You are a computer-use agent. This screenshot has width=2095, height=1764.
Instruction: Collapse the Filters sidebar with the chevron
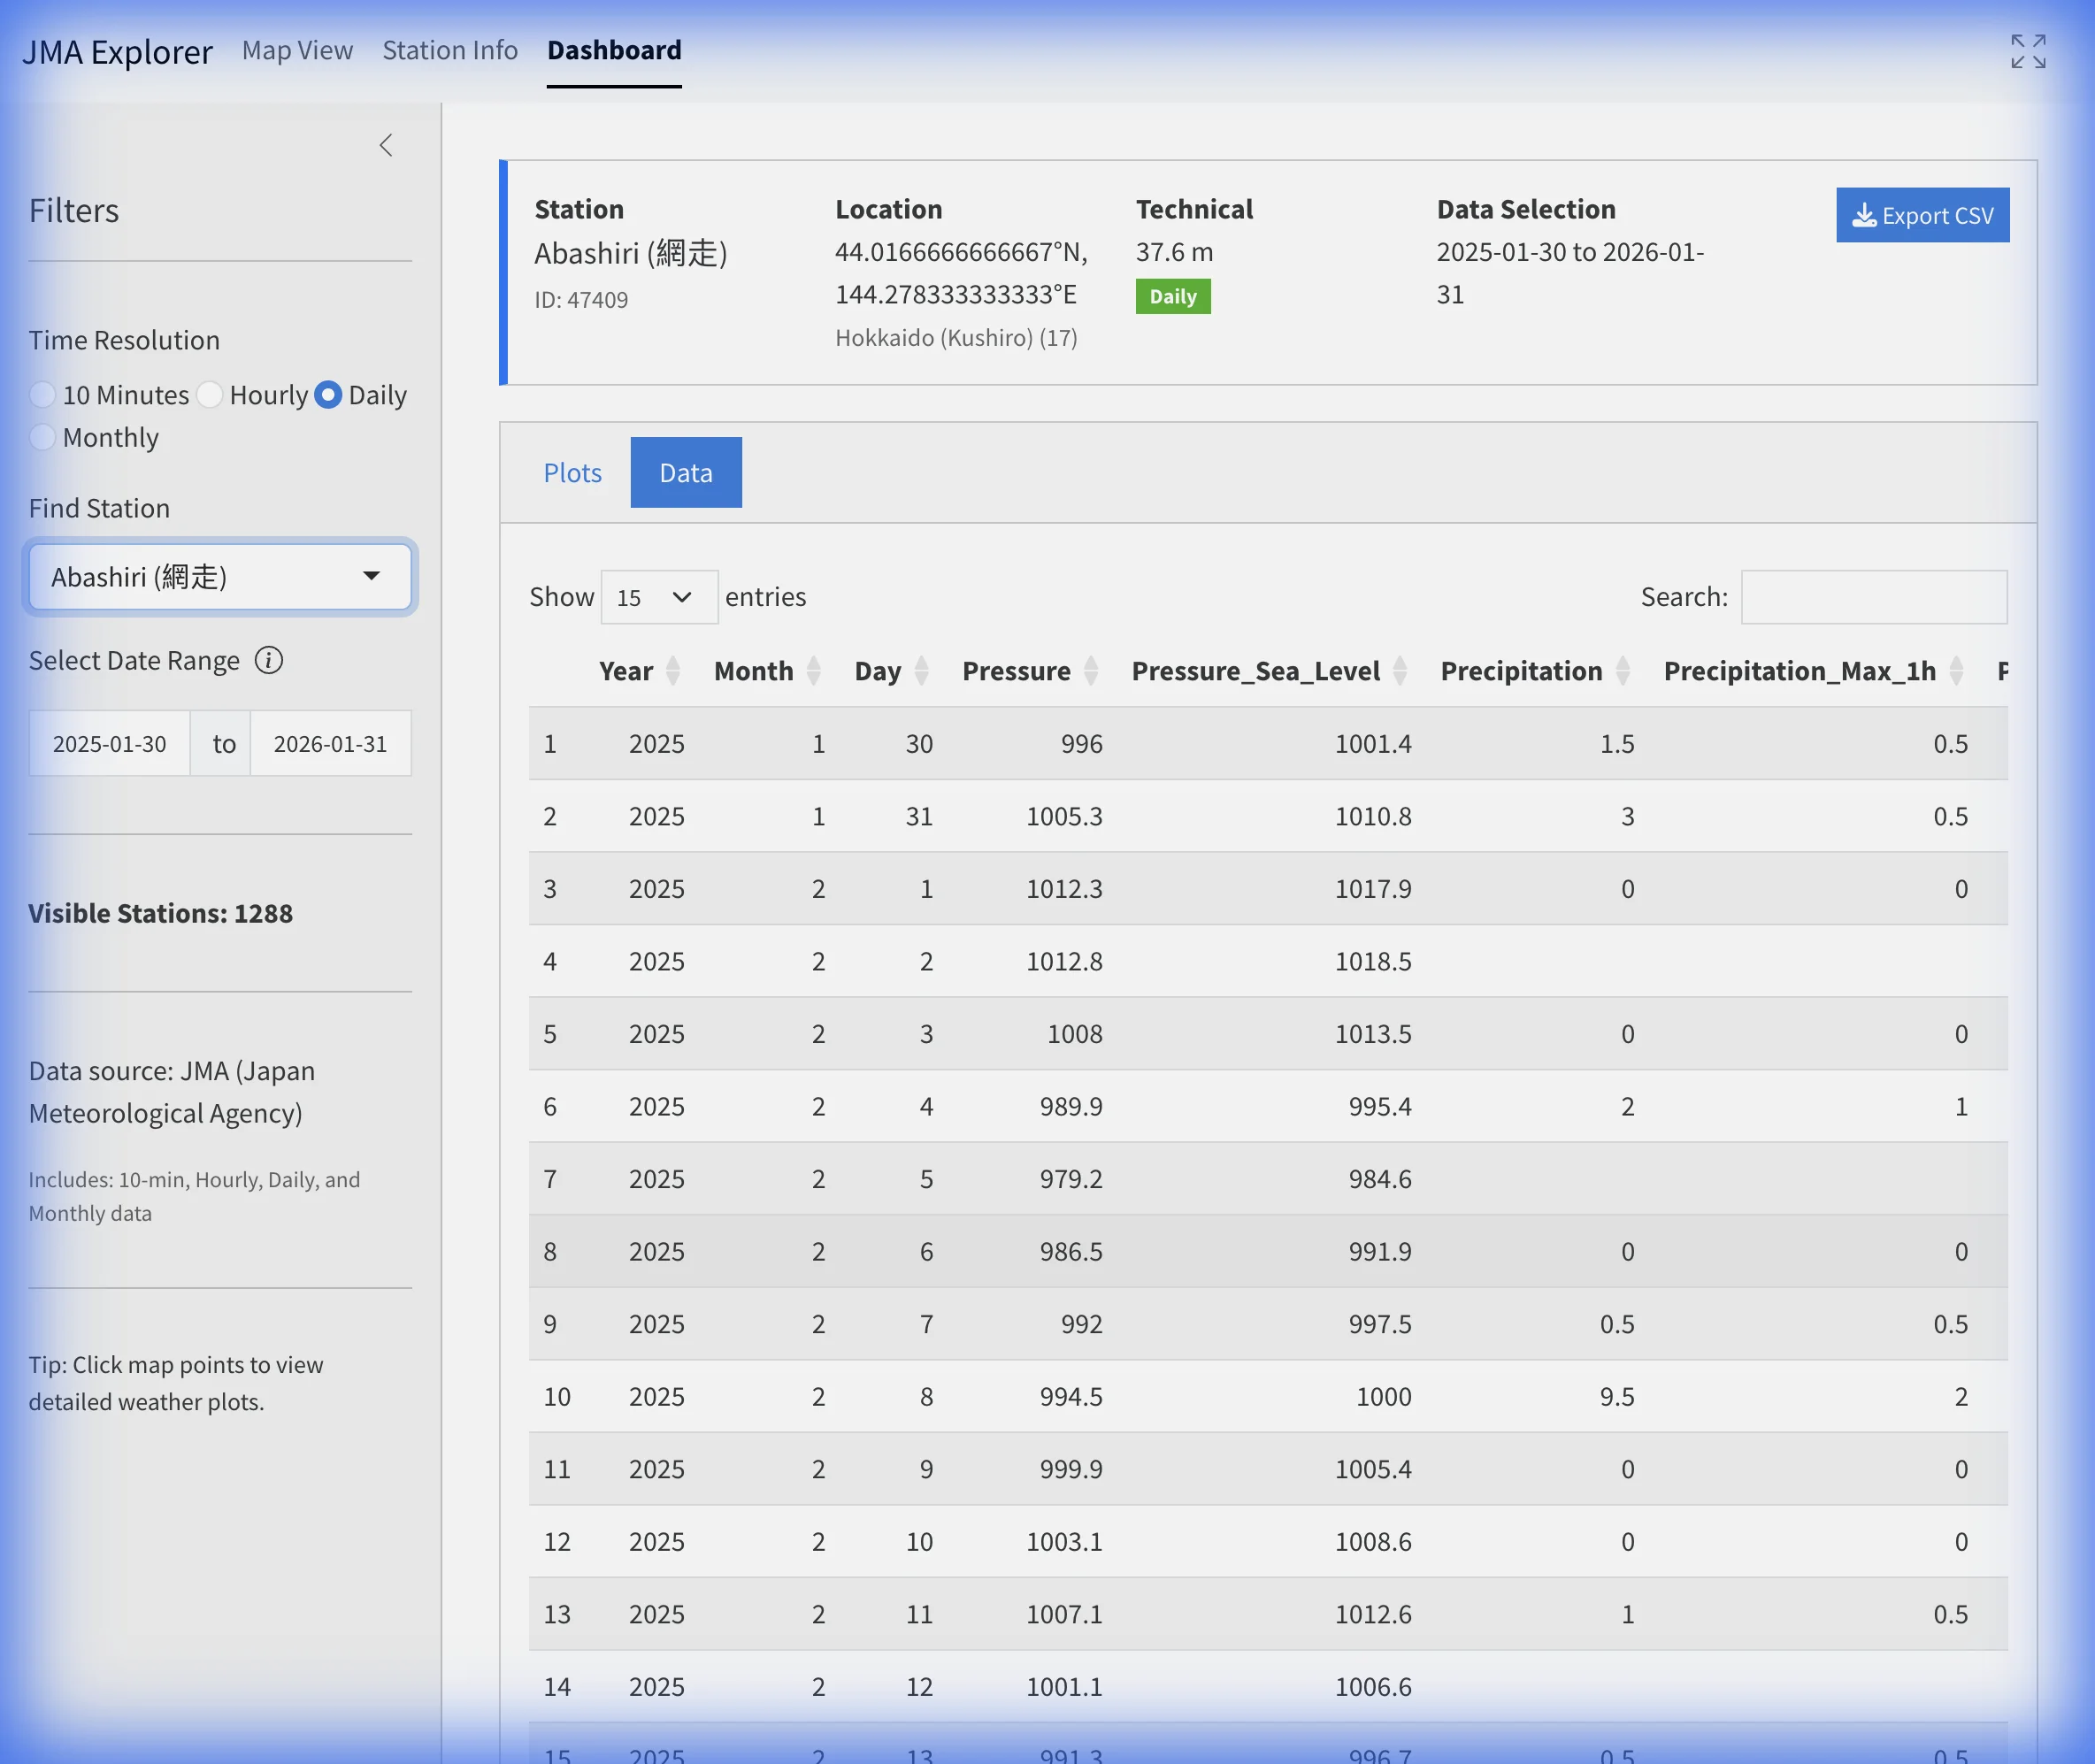[387, 145]
